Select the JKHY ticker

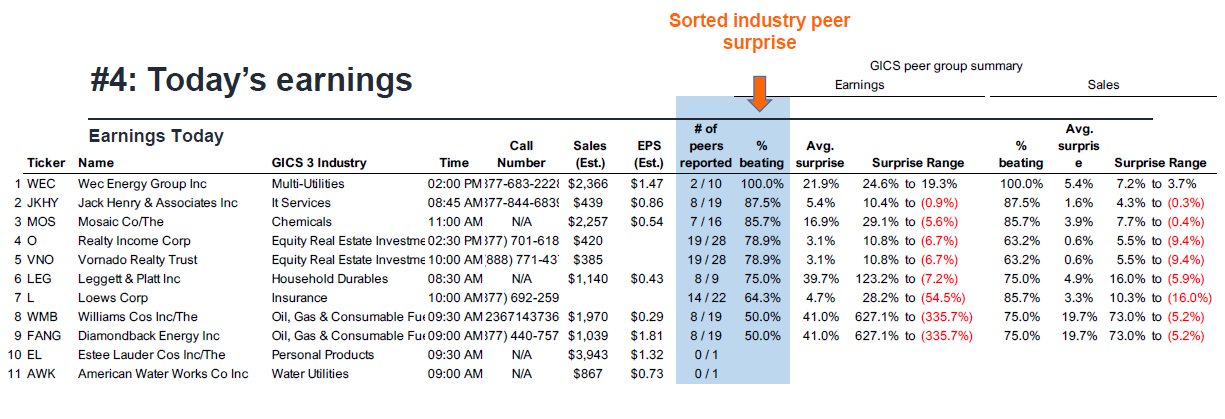tap(44, 203)
